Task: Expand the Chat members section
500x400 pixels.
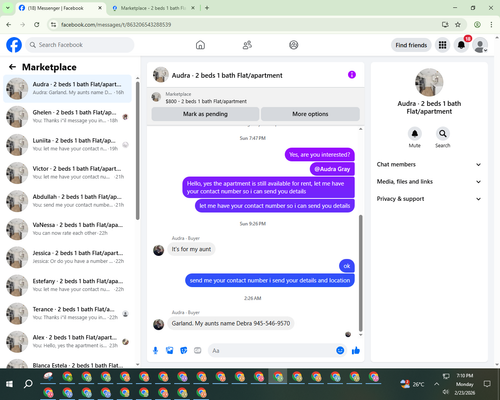Action: (x=429, y=164)
